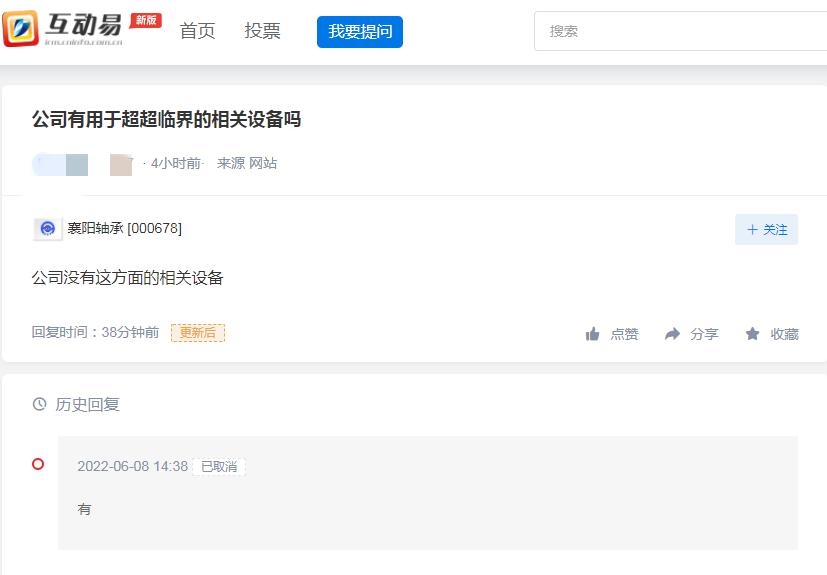Click the 襄阳轴承 company avatar icon
Screen dimensions: 827x575
click(x=47, y=229)
